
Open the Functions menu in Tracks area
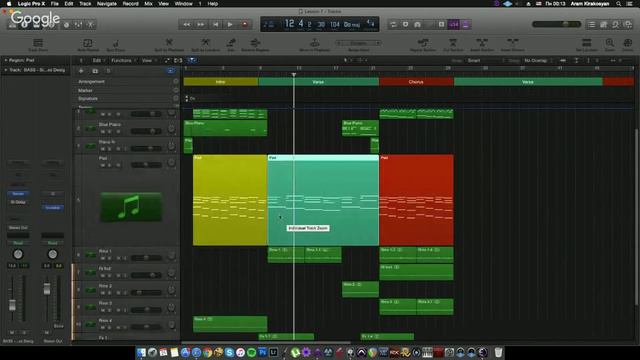[123, 60]
